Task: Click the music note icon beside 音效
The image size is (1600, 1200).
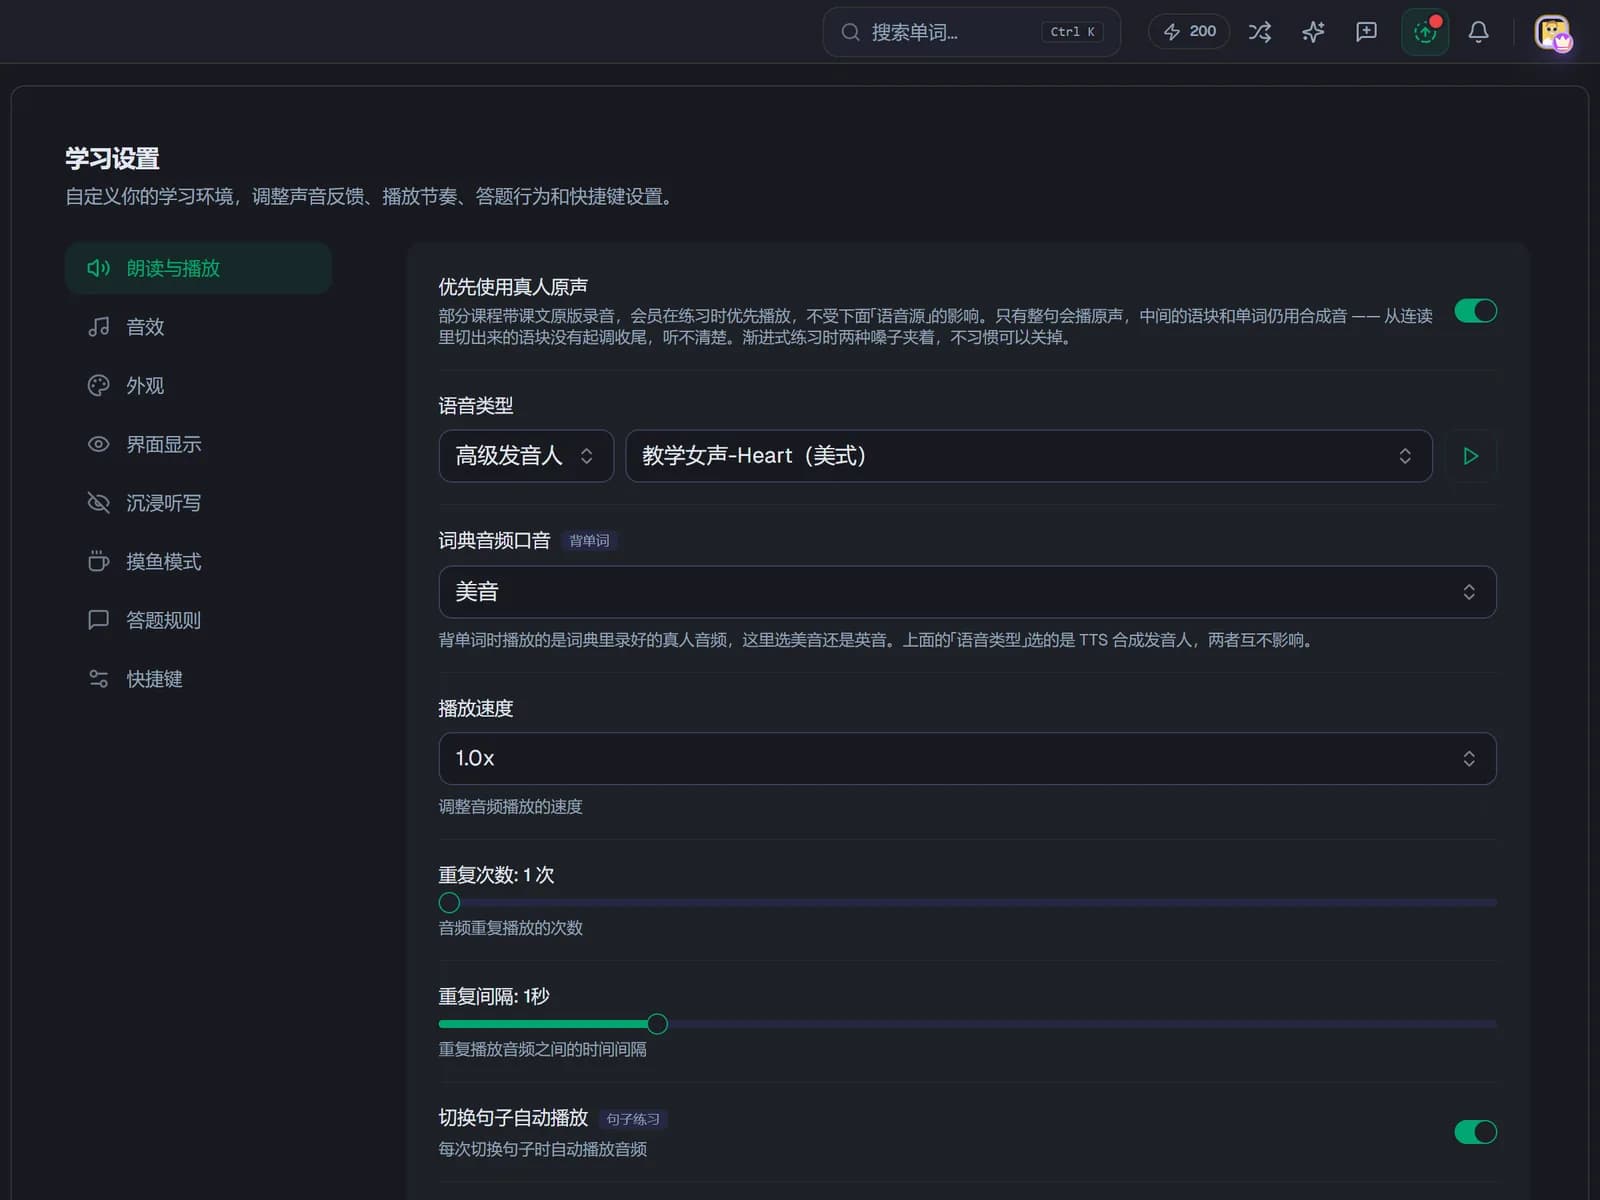Action: pyautogui.click(x=98, y=327)
